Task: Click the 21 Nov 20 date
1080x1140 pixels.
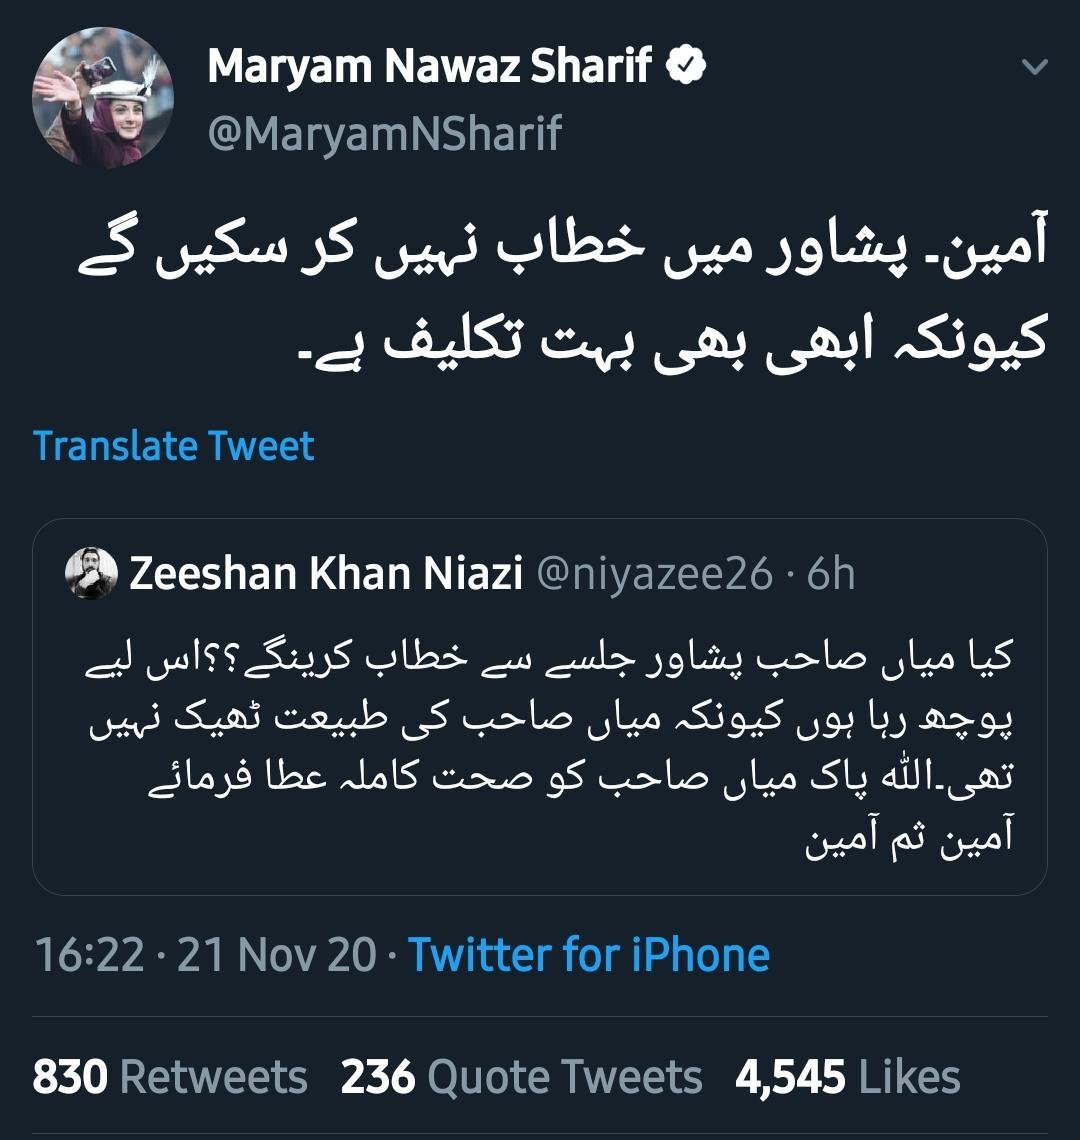Action: point(277,955)
